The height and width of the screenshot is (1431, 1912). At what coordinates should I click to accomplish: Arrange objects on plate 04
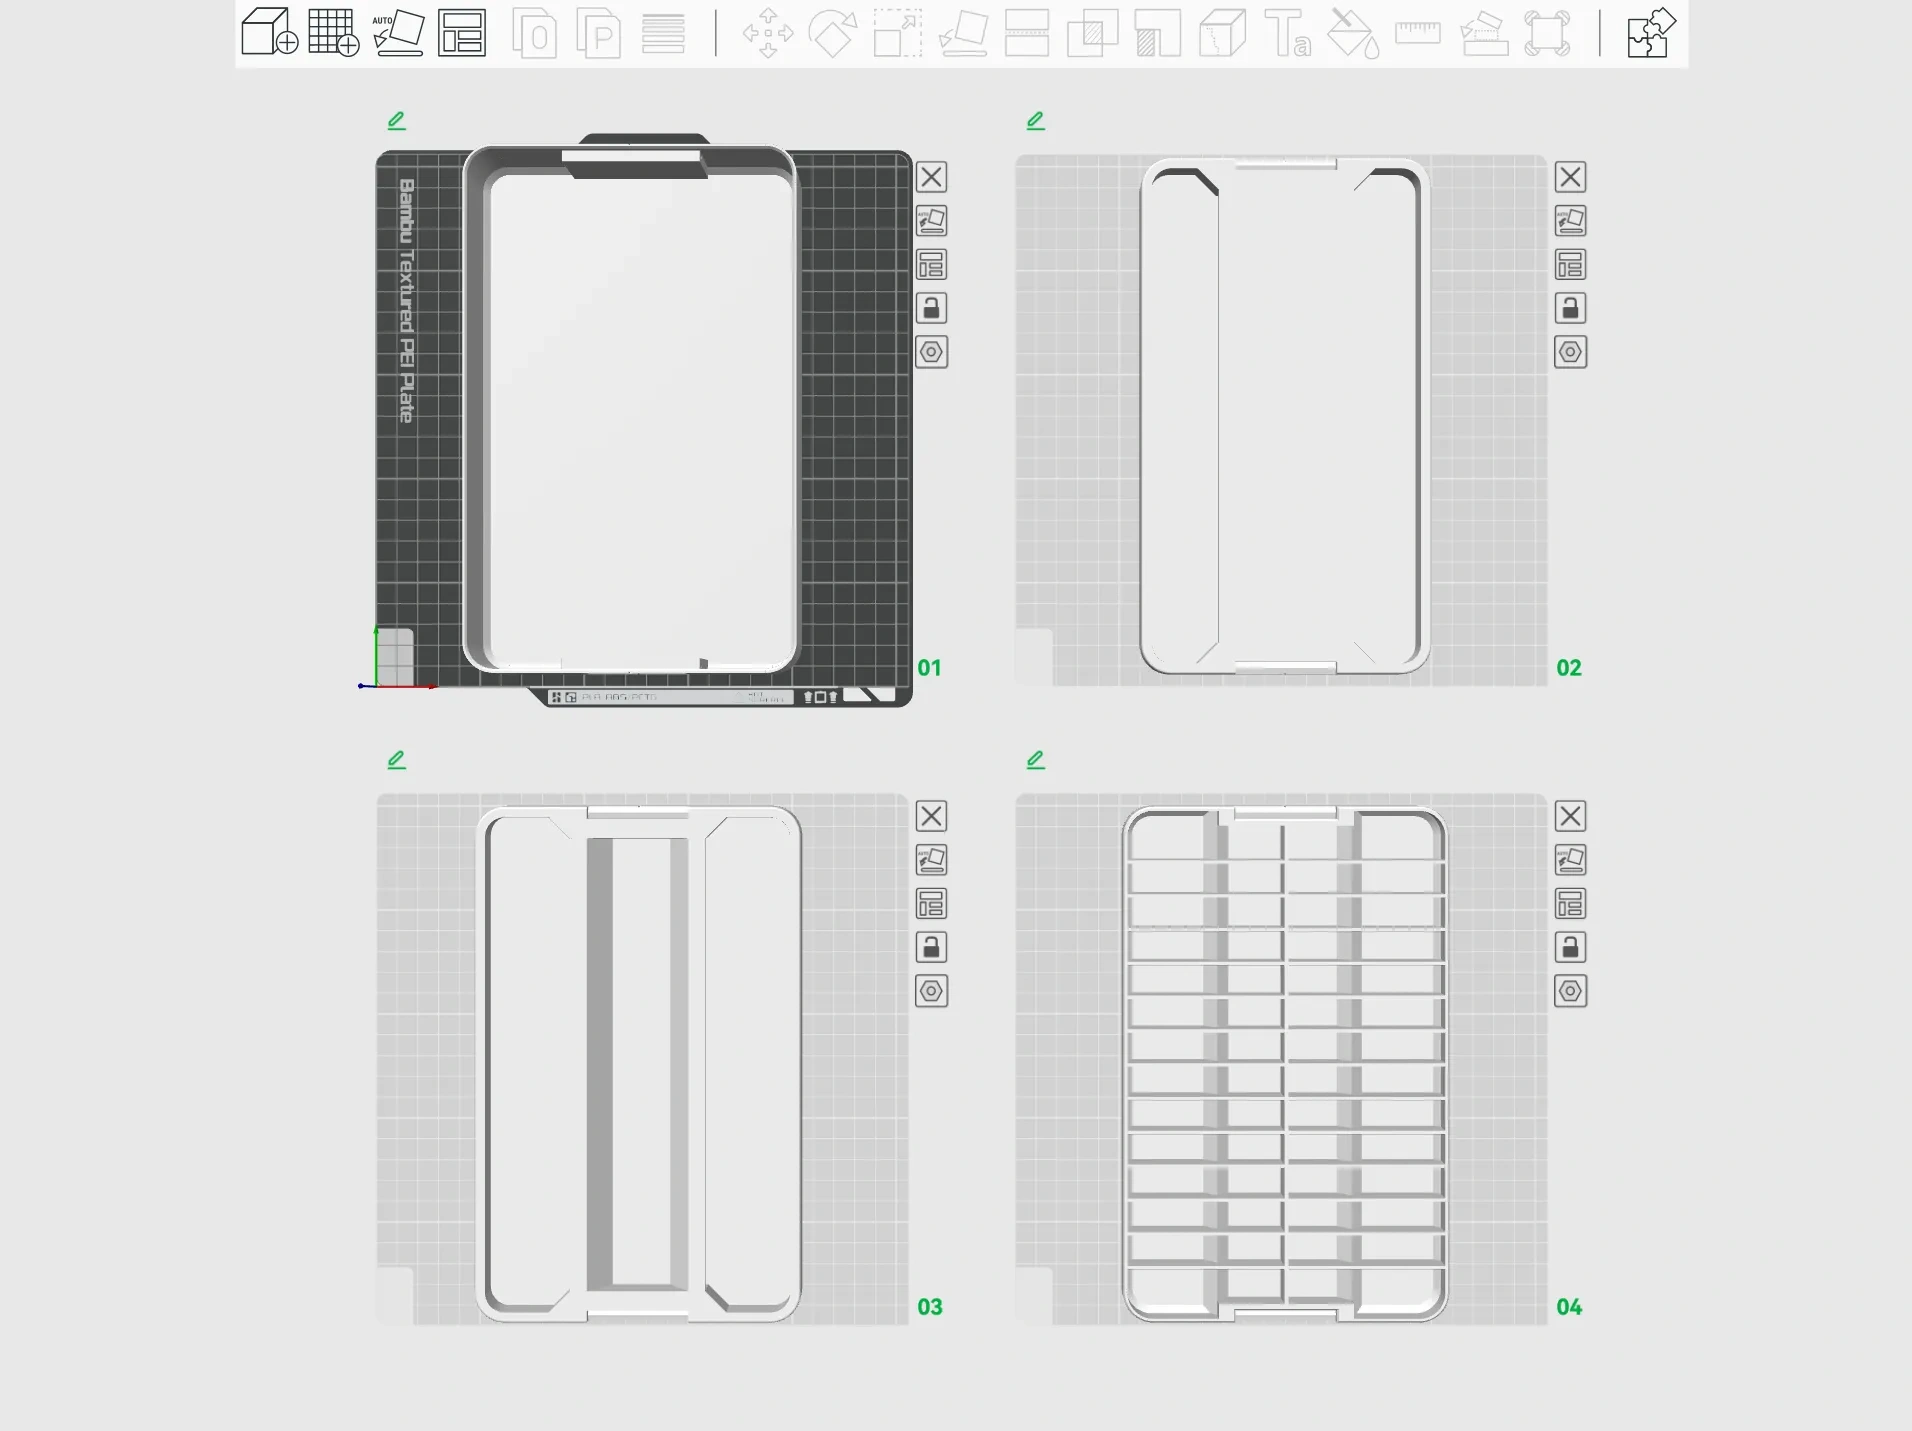coord(1570,904)
